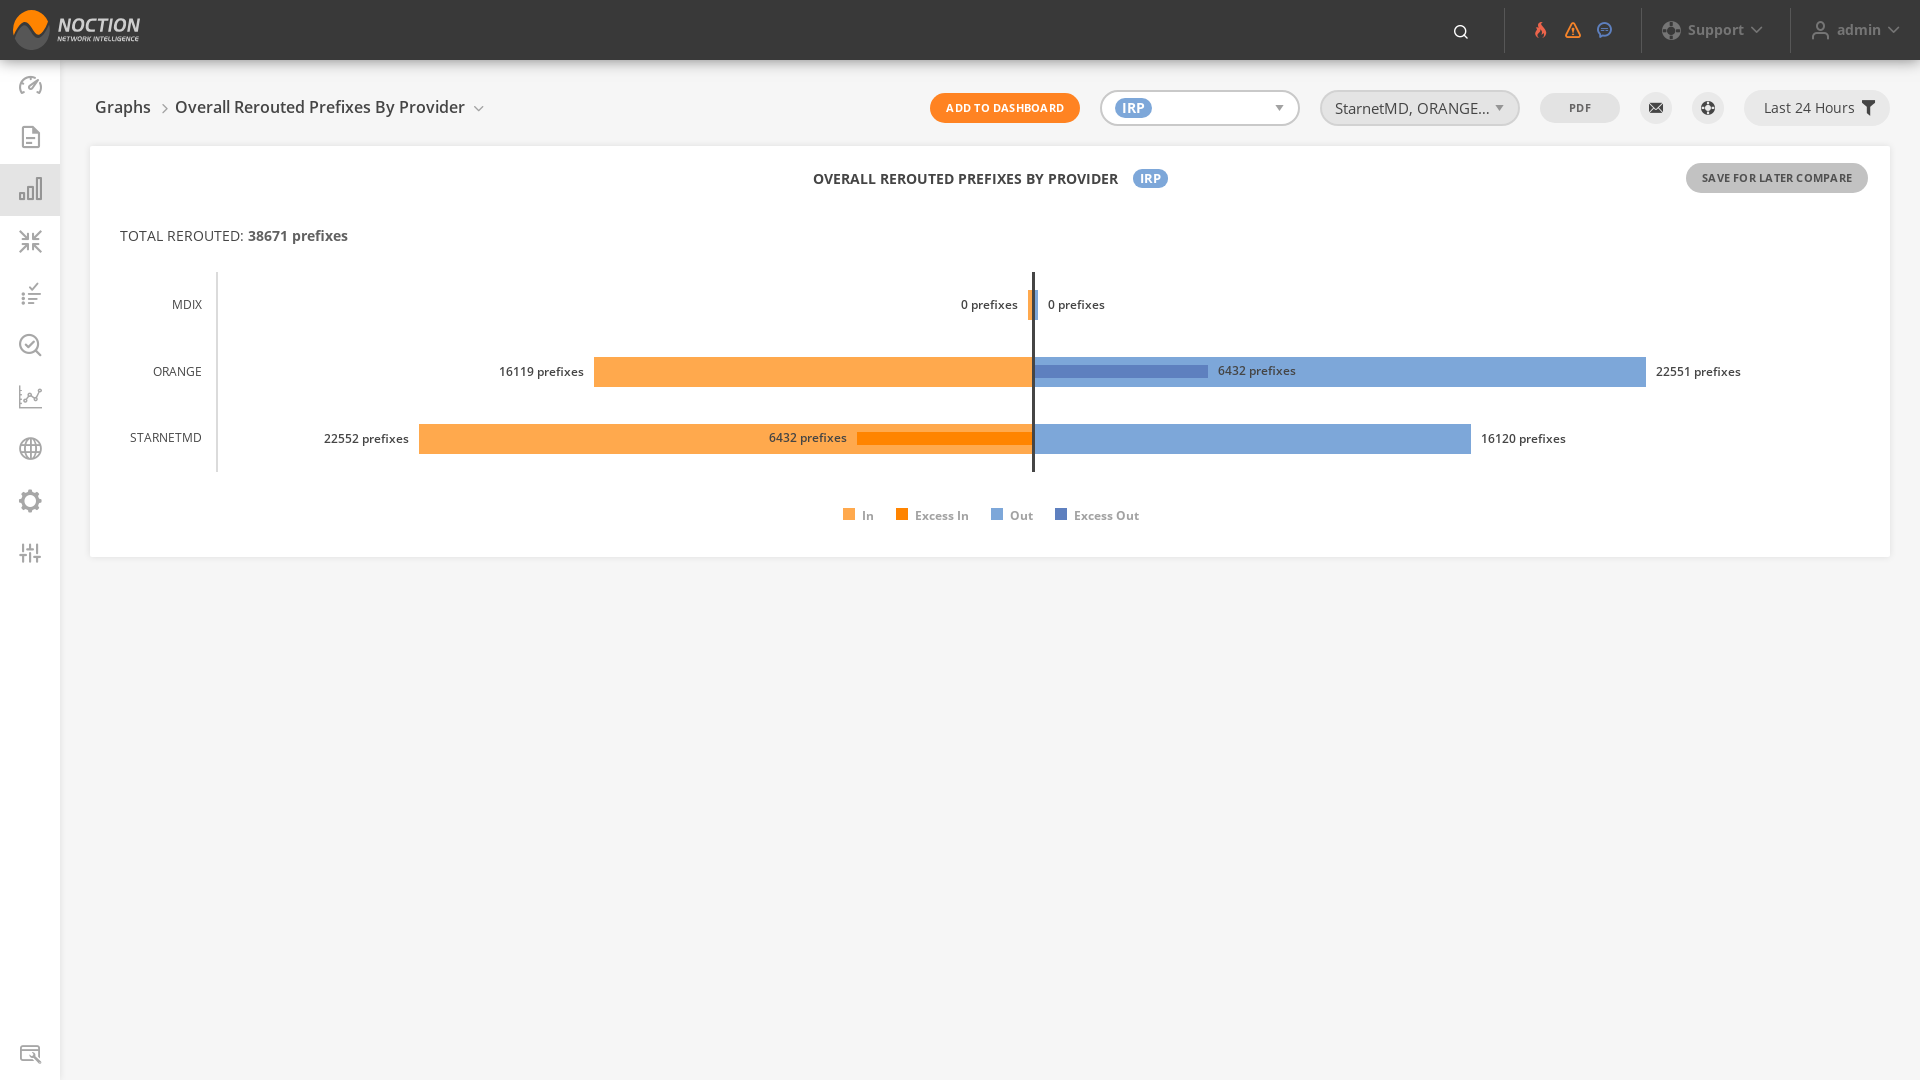1920x1080 pixels.
Task: Toggle the In legend series
Action: 859,515
